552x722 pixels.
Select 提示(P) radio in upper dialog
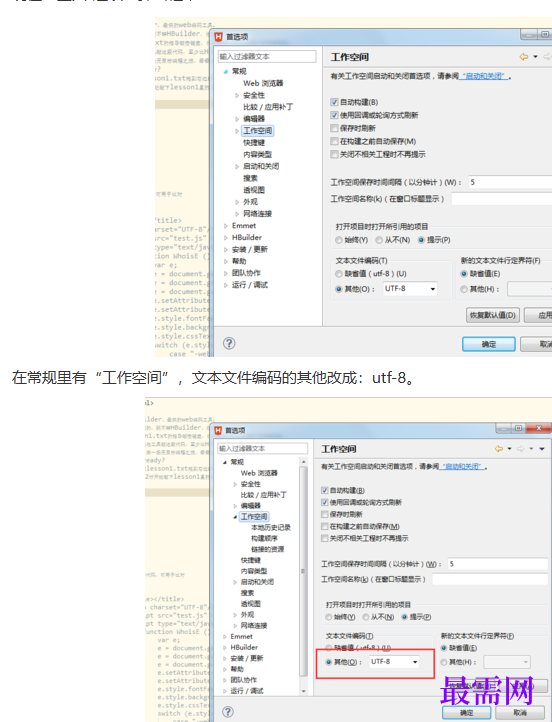(421, 240)
